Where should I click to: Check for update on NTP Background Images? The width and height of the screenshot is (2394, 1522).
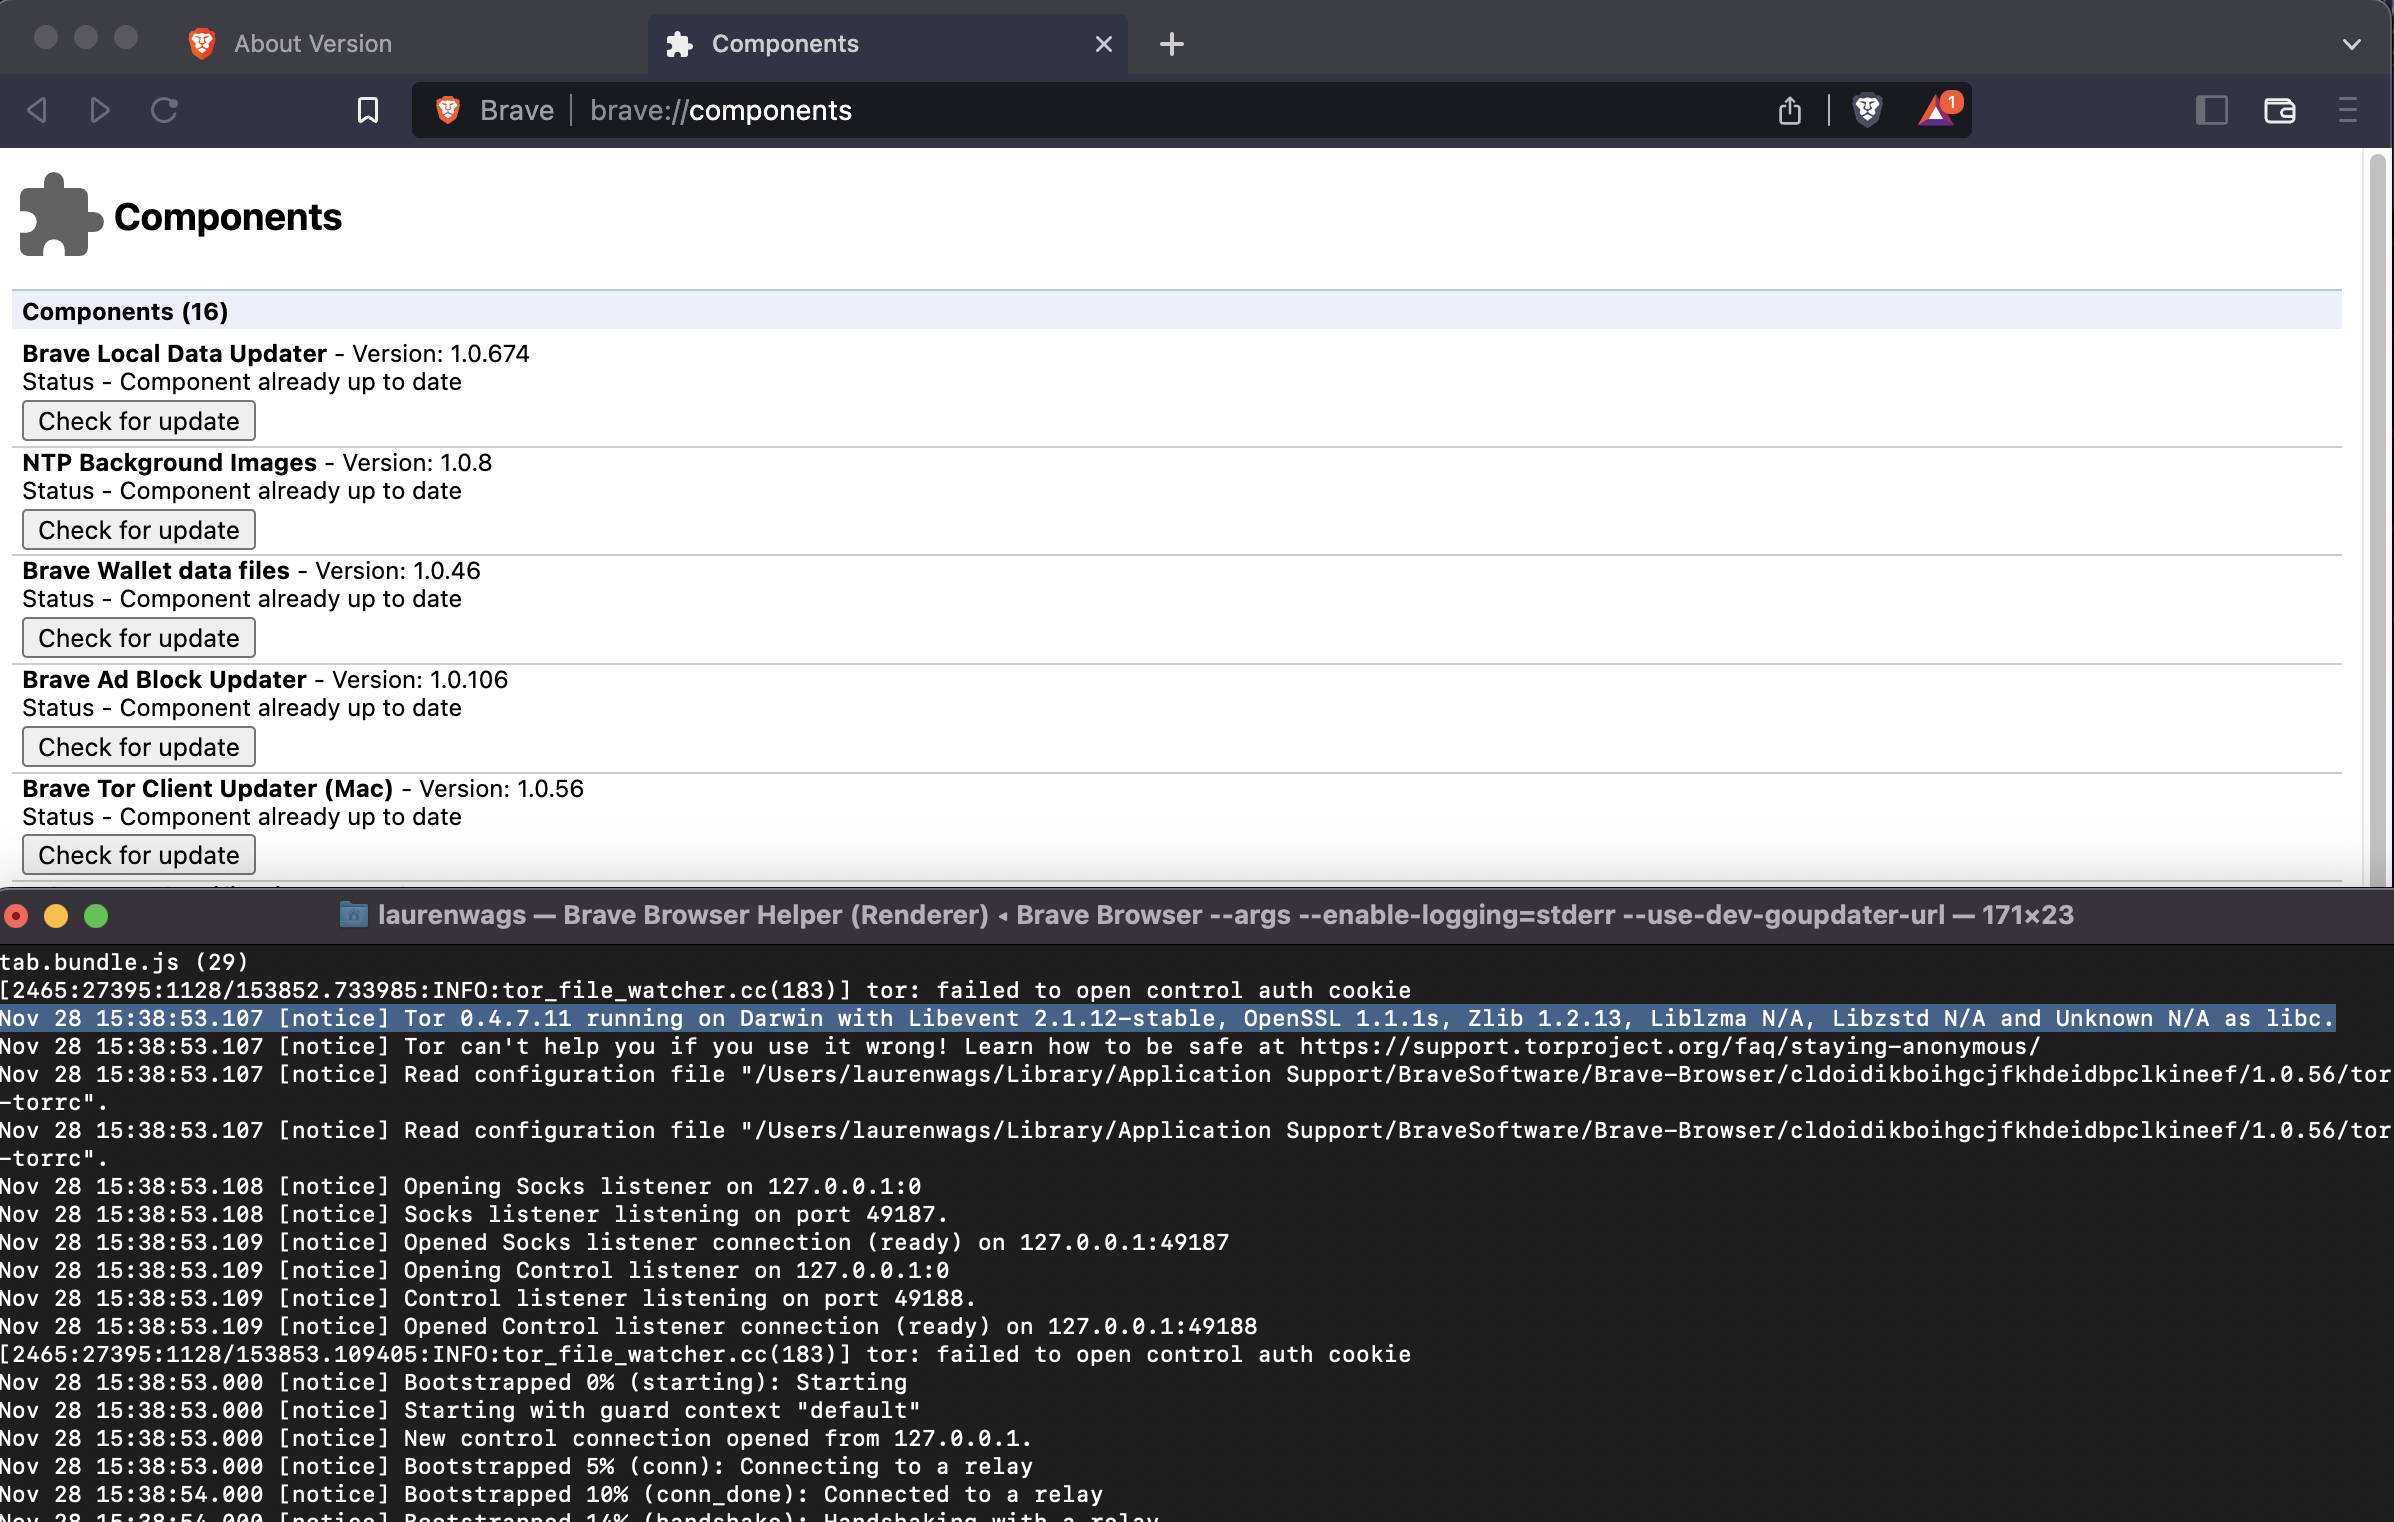pos(138,529)
